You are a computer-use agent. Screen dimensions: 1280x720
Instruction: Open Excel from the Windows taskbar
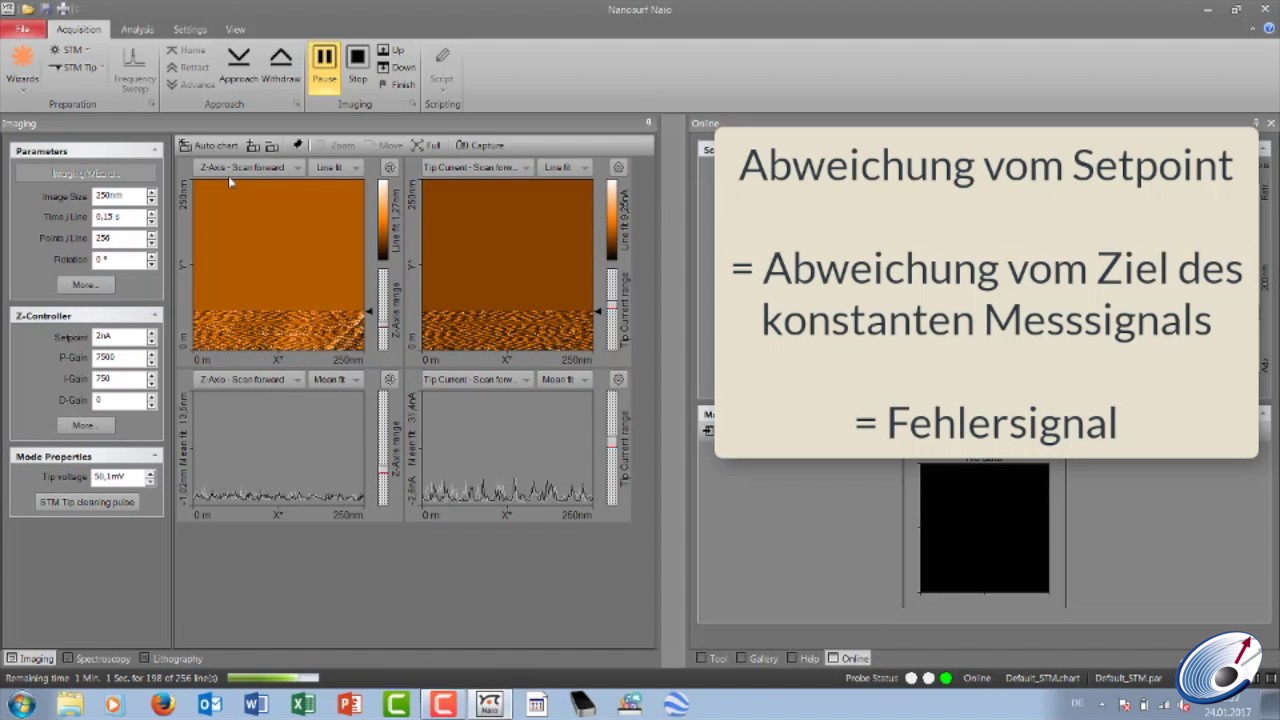(x=303, y=705)
